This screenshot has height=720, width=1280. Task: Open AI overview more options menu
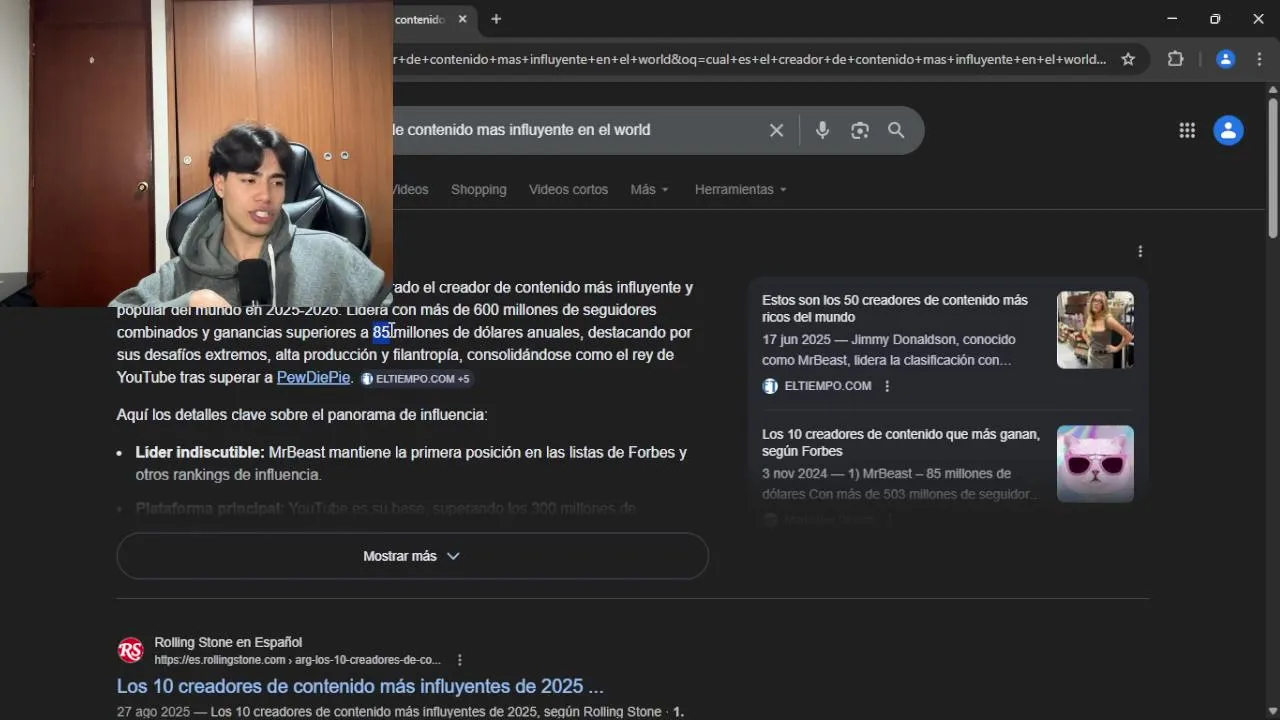point(1140,251)
